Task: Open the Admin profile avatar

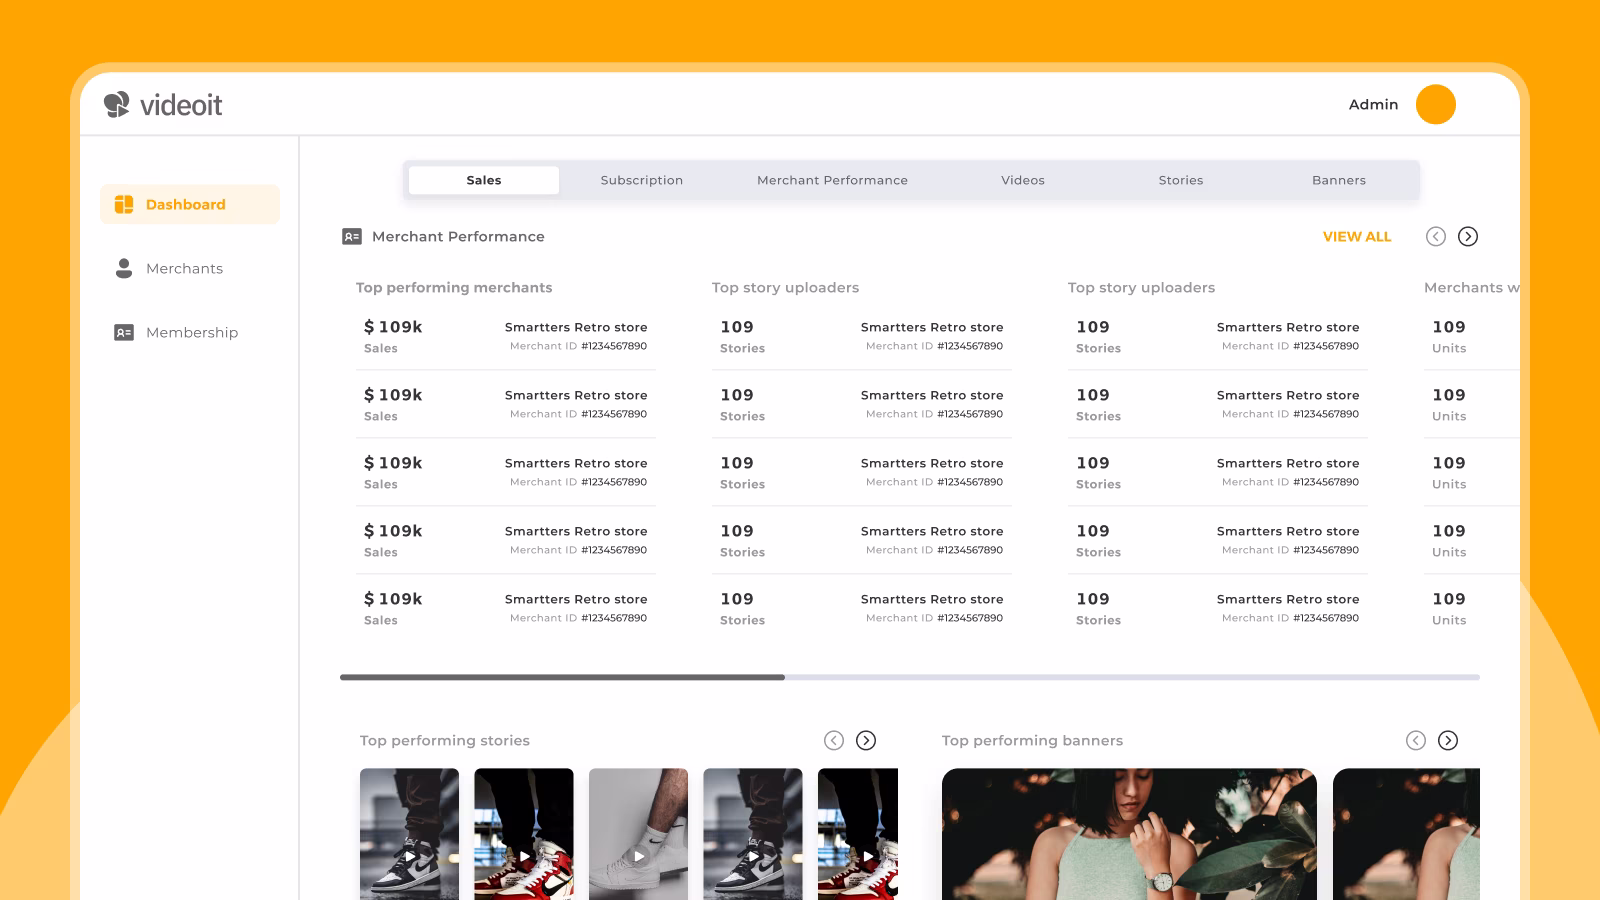Action: [x=1435, y=104]
